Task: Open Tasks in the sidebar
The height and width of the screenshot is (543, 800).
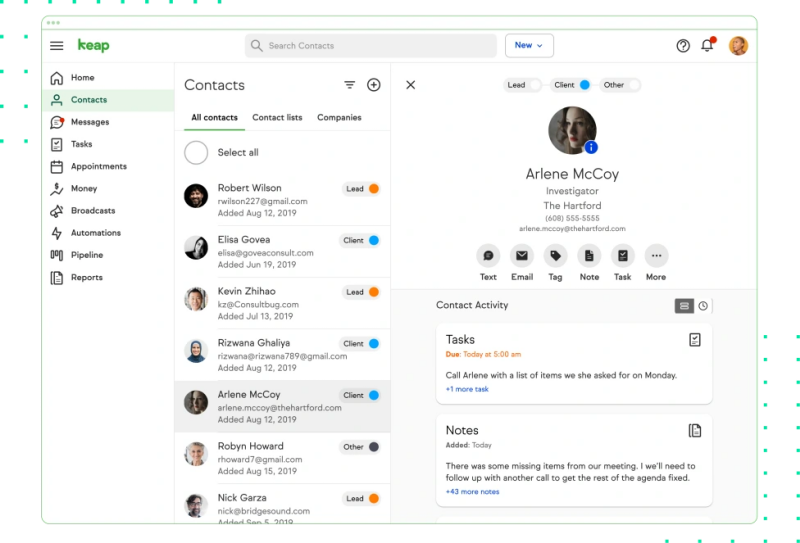Action: (x=108, y=144)
